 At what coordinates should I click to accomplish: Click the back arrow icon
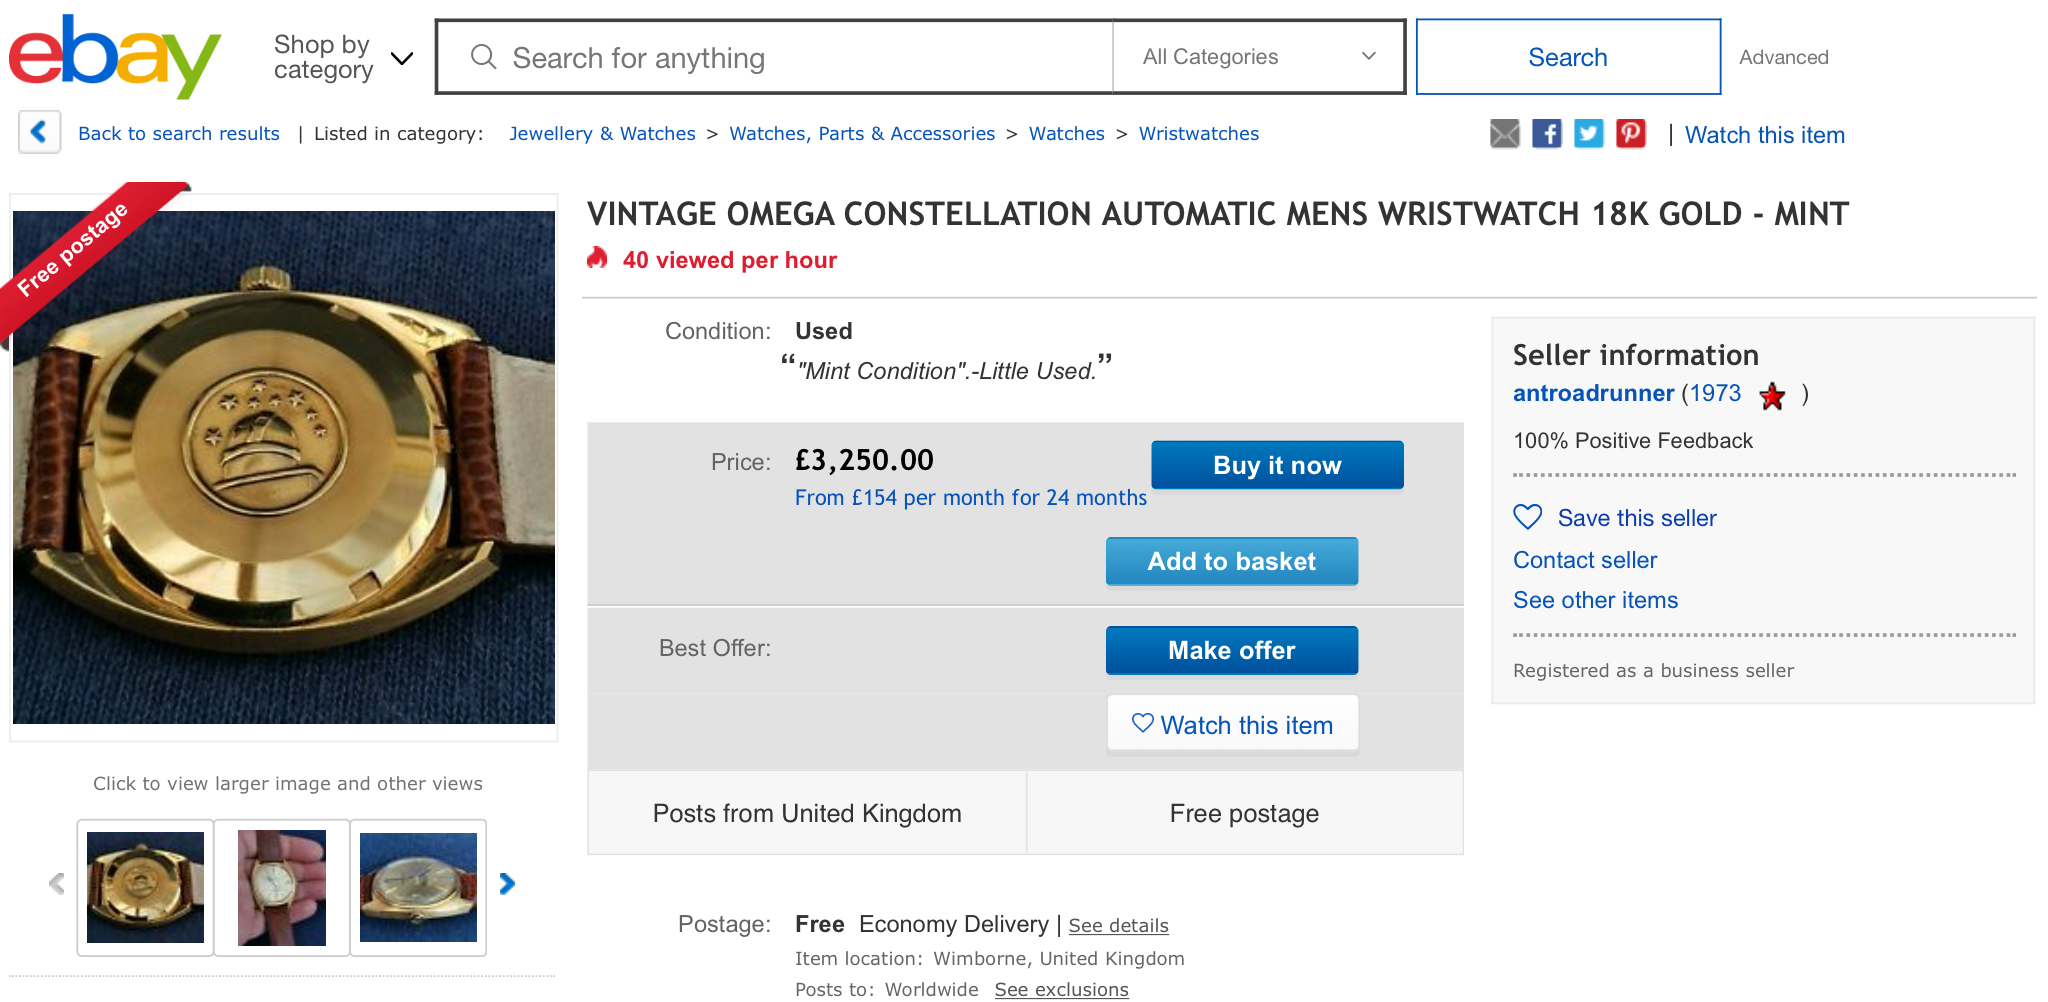tap(39, 132)
